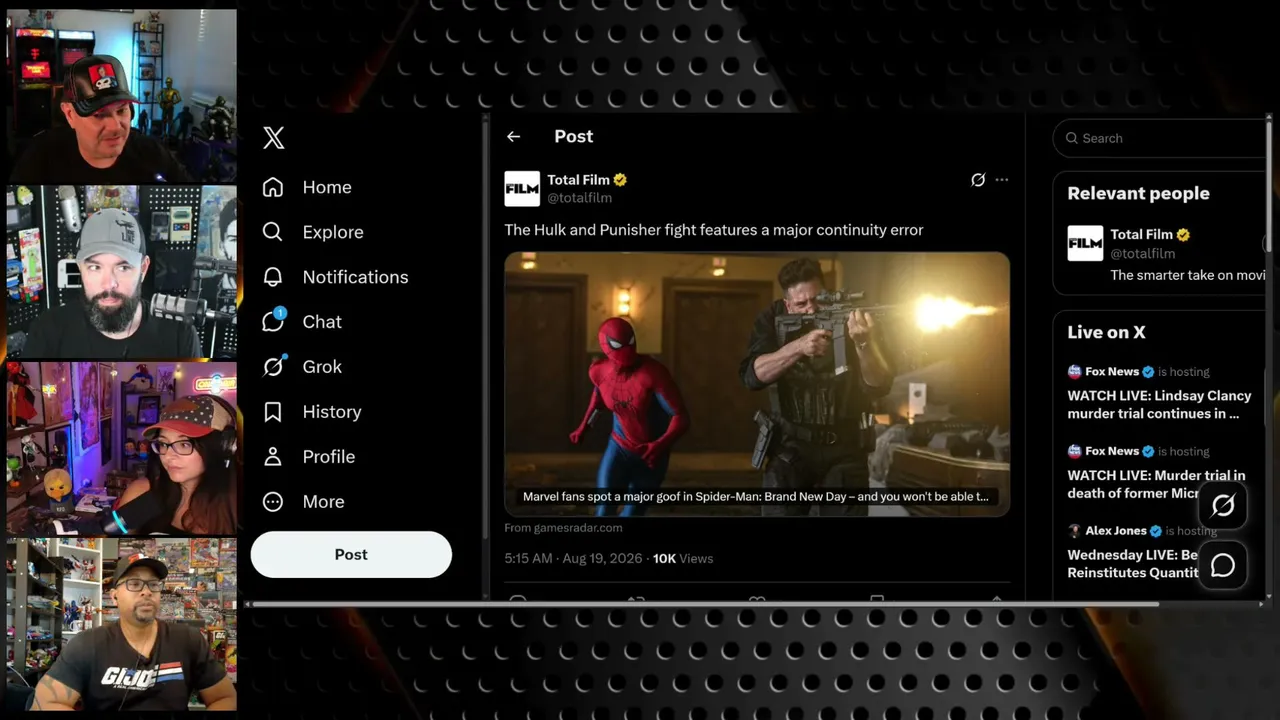Click the magnifier icon in the search box
This screenshot has width=1280, height=720.
tap(1071, 138)
